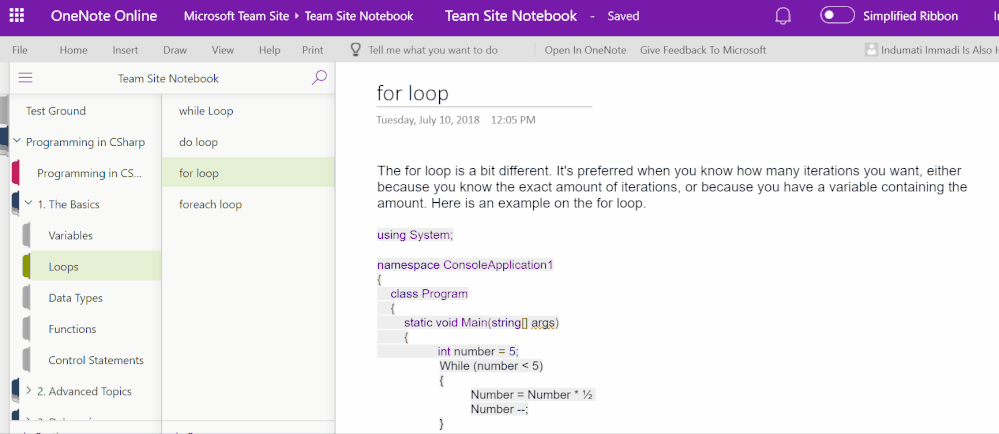This screenshot has height=434, width=999.
Task: Collapse the 1. The Basics group
Action: (29, 204)
